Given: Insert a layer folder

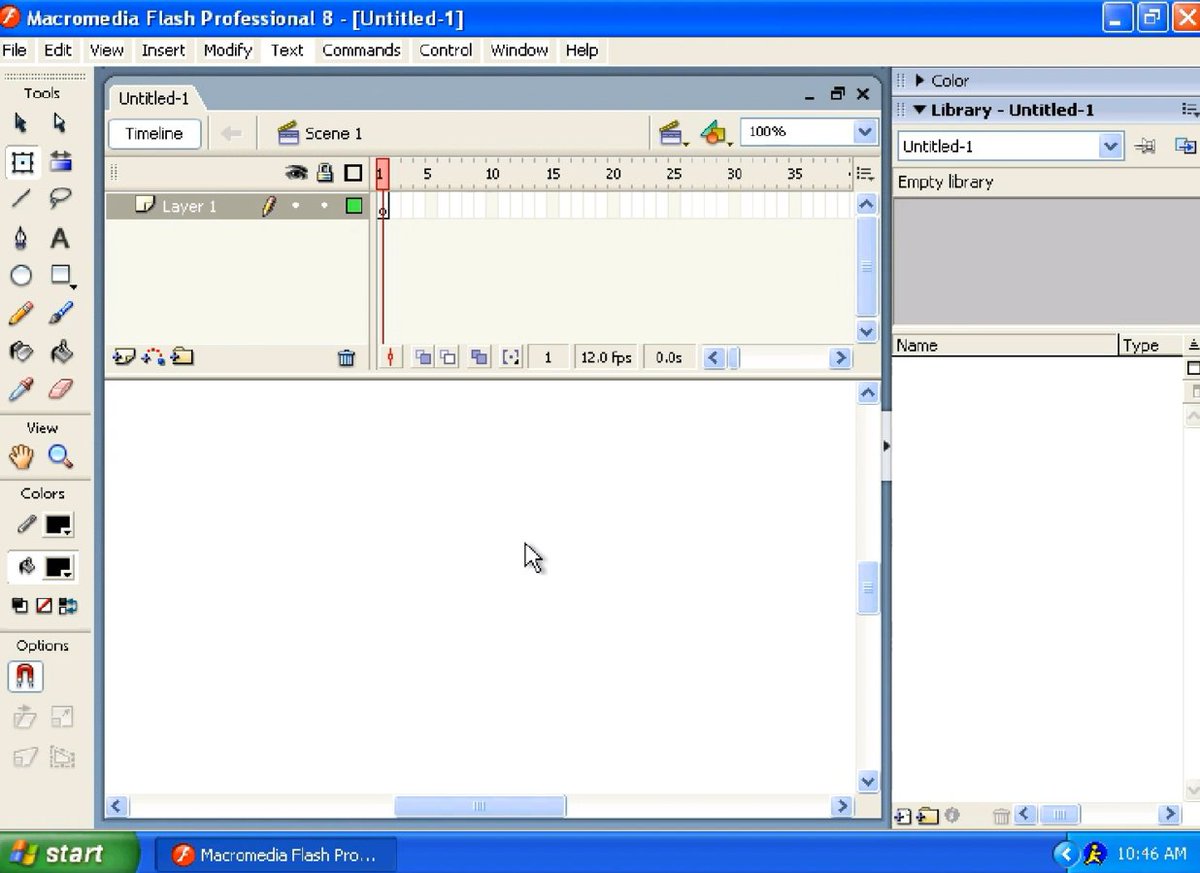Looking at the screenshot, I should [x=182, y=356].
